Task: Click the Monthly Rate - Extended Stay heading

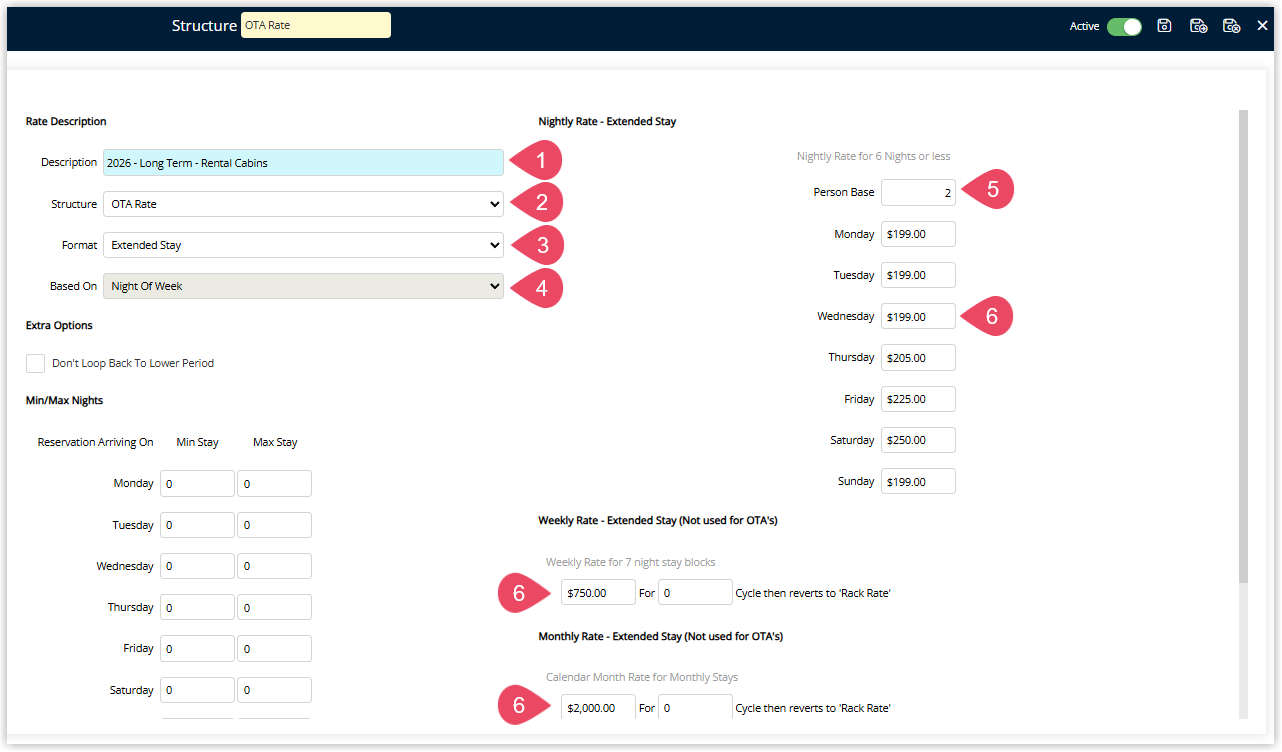Action: [x=660, y=636]
